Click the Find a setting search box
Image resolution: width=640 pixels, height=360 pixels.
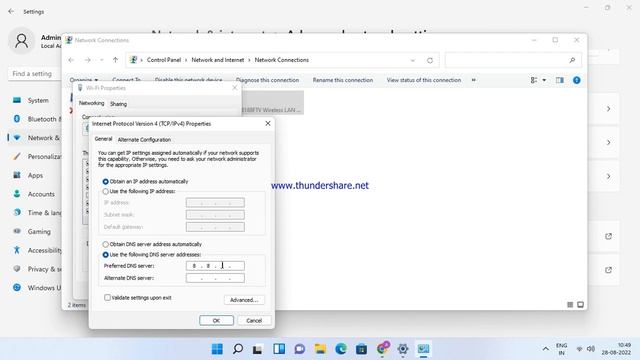coord(35,74)
